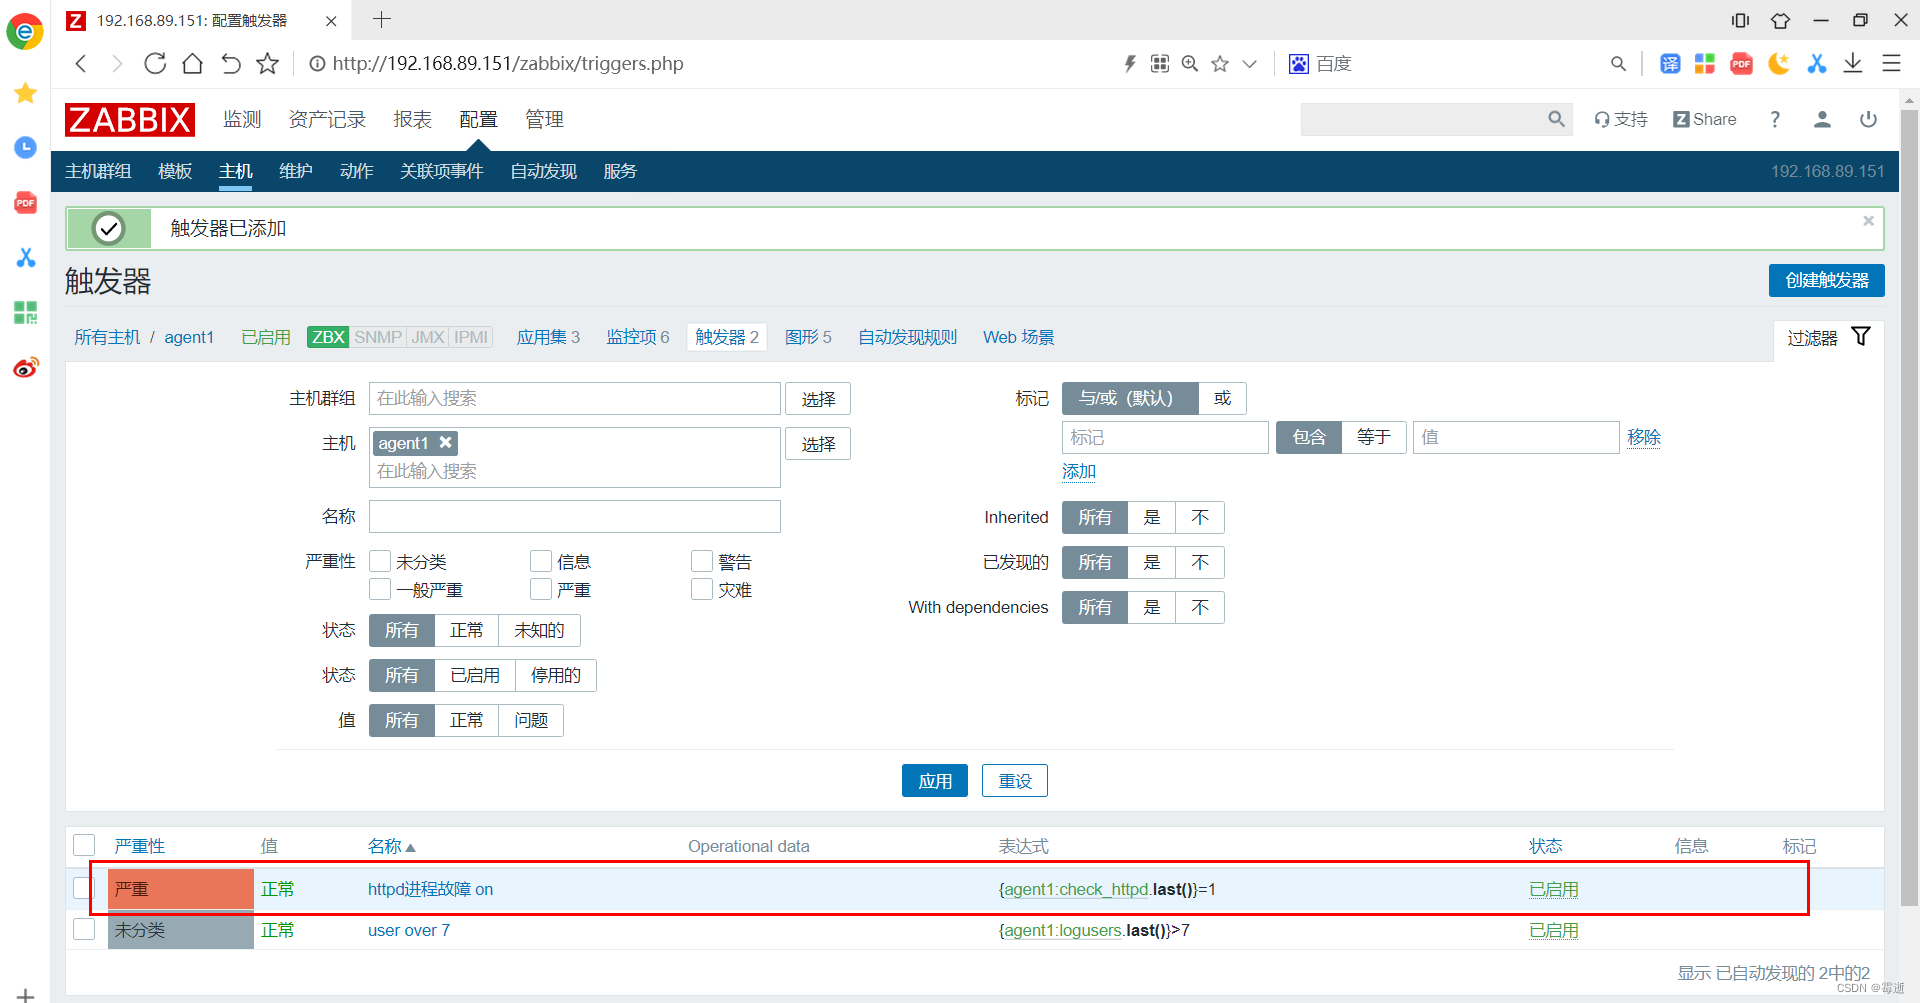Sort by 名称 column header

pyautogui.click(x=391, y=846)
